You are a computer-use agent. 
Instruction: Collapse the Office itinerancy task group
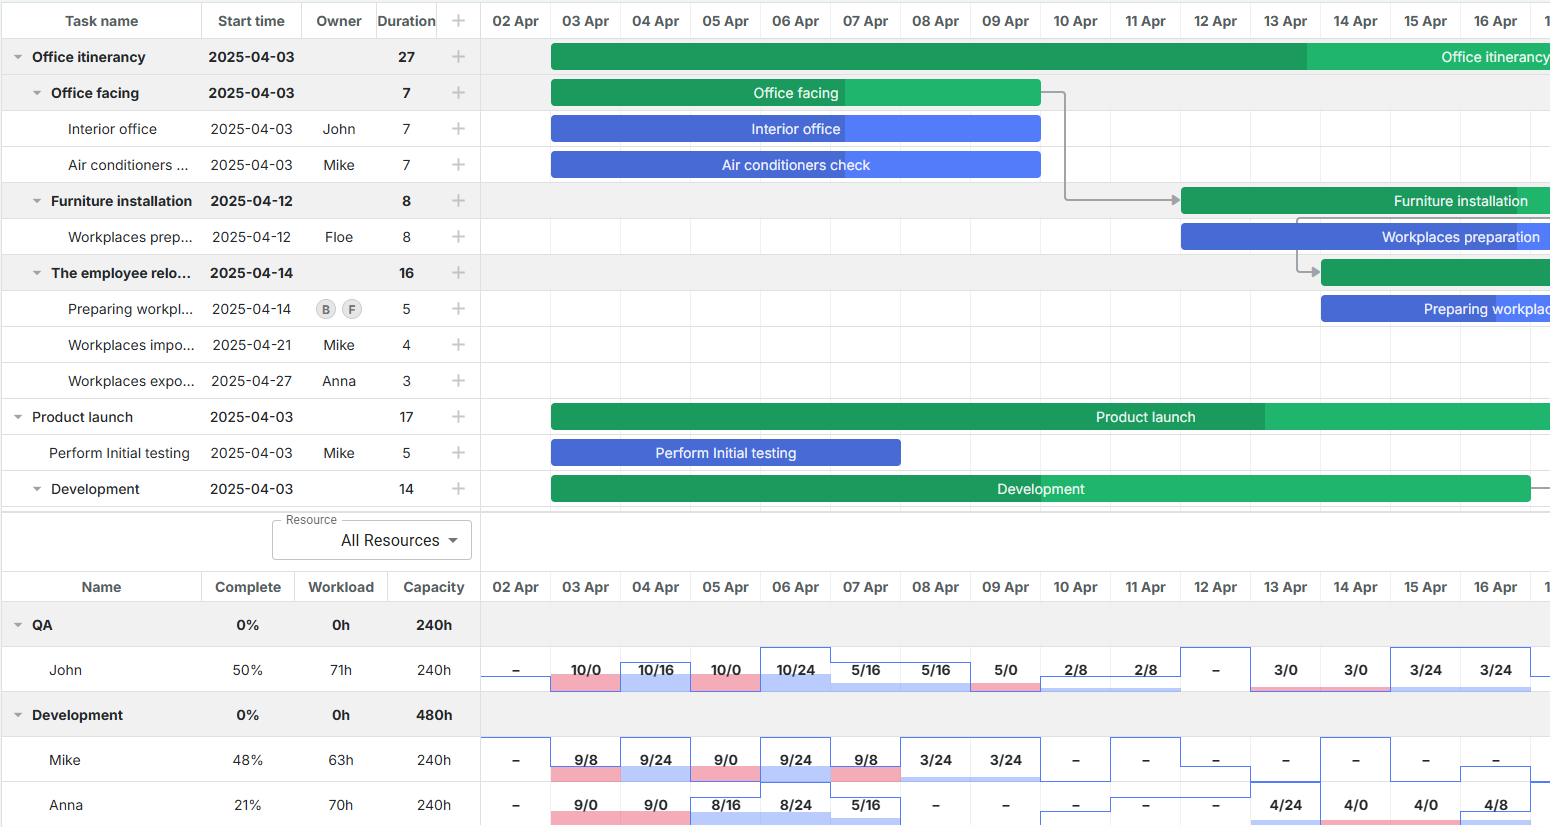pyautogui.click(x=16, y=57)
